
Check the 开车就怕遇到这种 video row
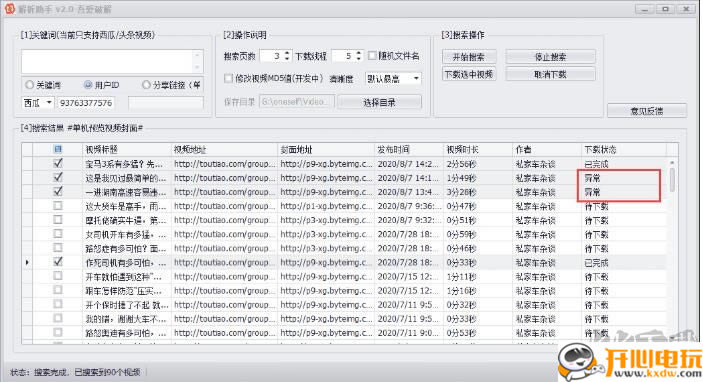tap(58, 276)
